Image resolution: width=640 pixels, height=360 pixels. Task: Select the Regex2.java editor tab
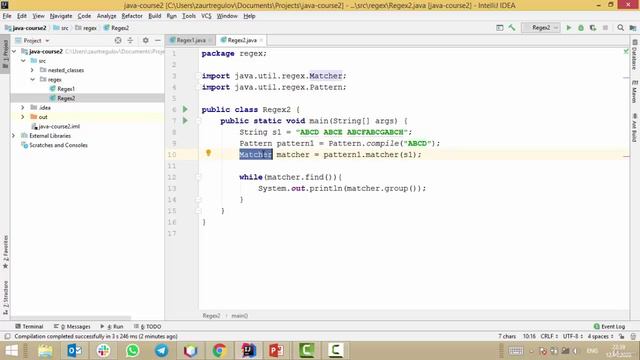pyautogui.click(x=241, y=40)
